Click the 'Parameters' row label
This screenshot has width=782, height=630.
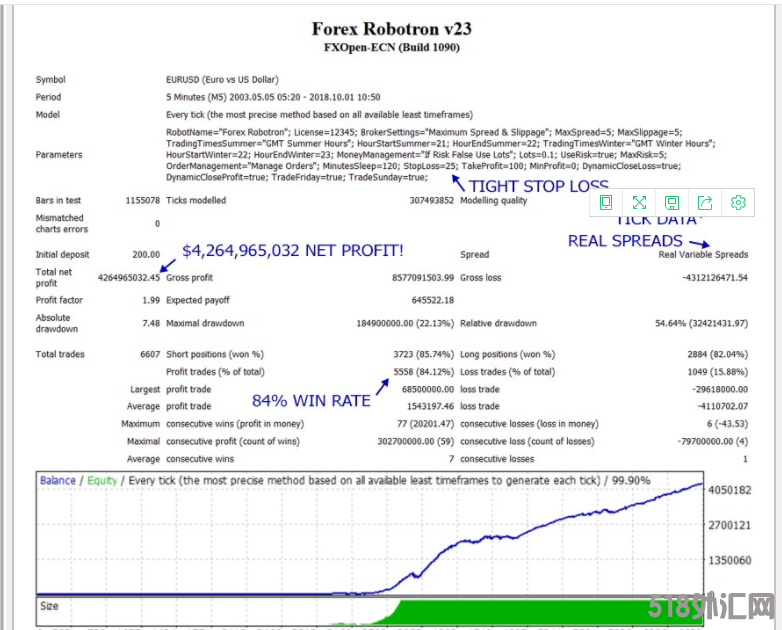59,155
